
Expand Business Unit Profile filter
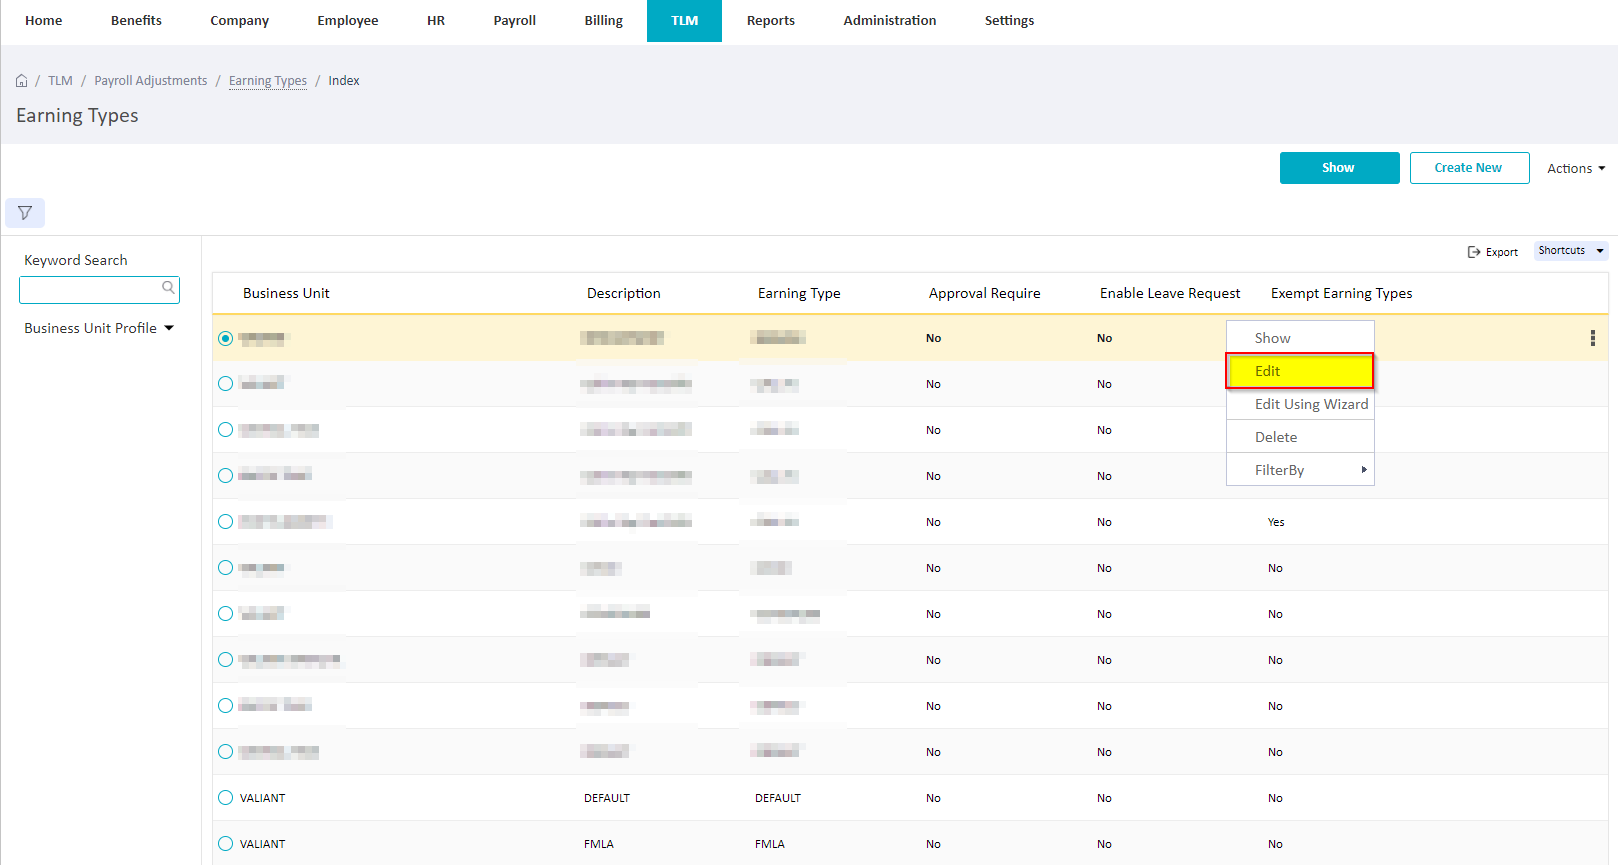pos(99,328)
